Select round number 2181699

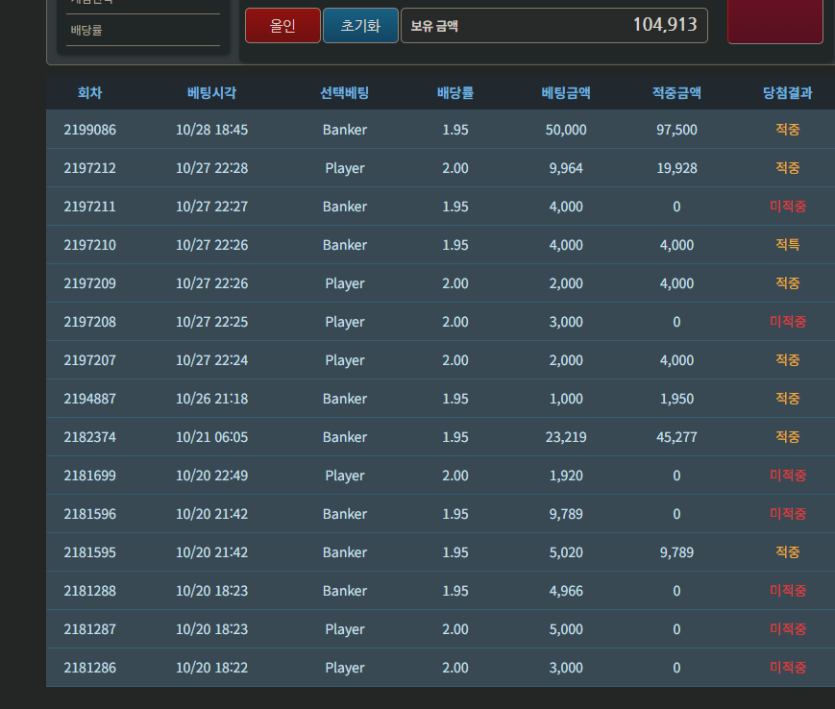coord(89,475)
